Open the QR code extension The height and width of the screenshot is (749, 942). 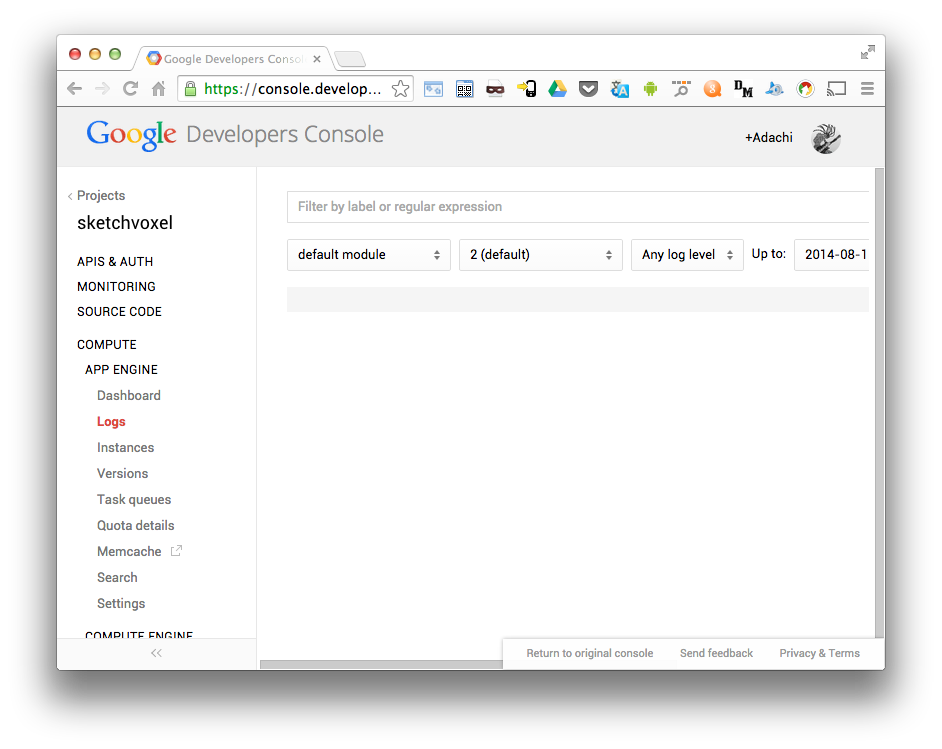tap(464, 89)
